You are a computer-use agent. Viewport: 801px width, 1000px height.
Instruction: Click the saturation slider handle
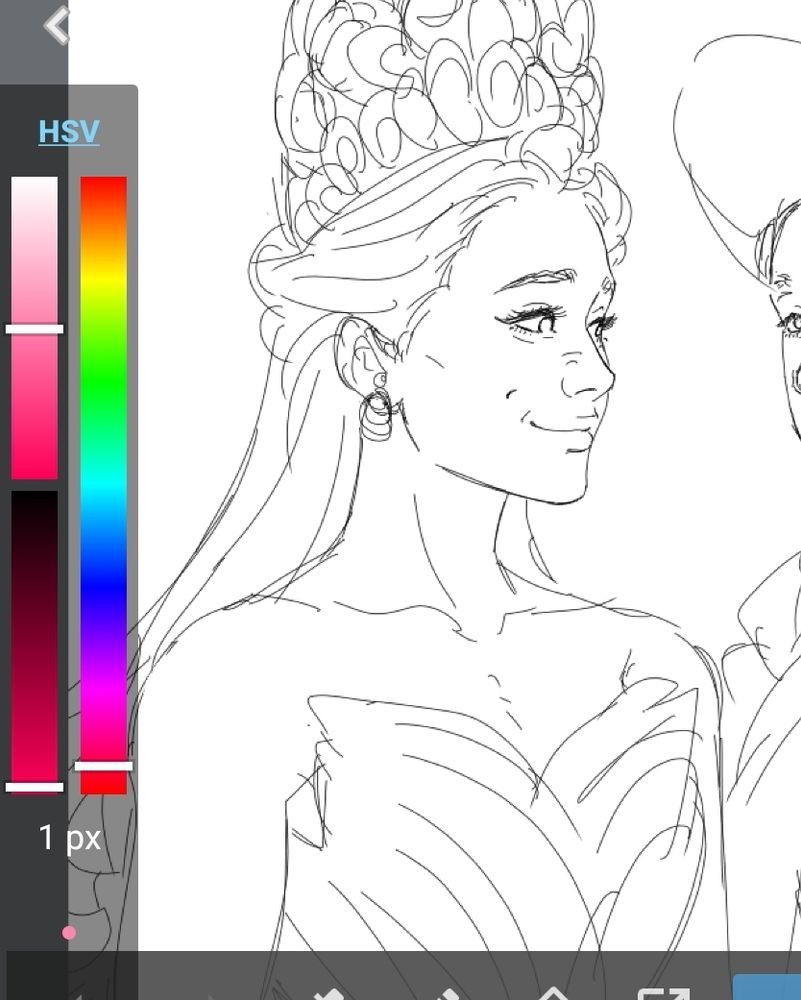click(34, 329)
